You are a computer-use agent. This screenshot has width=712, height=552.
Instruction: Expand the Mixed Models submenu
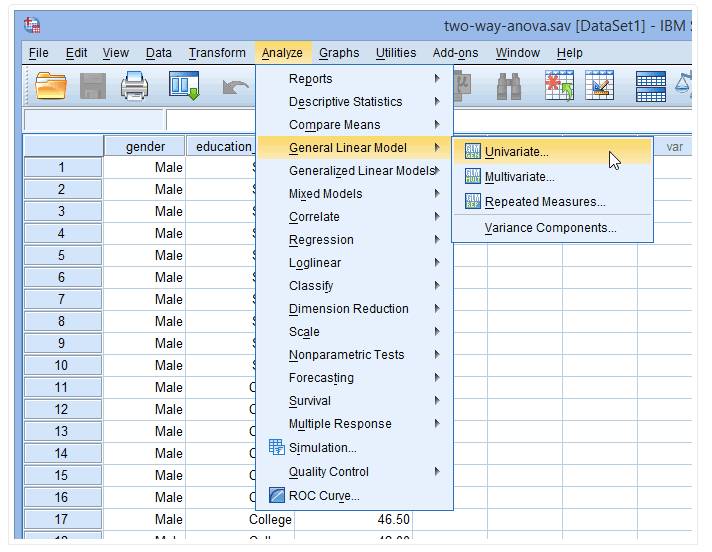click(355, 194)
